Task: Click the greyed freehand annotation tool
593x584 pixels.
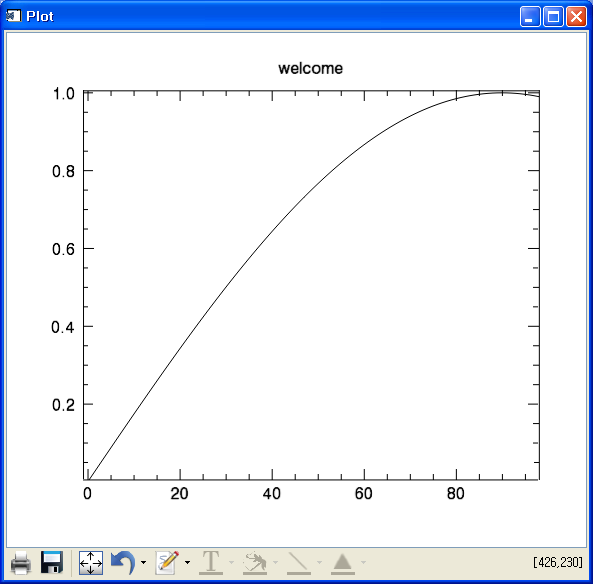Action: (255, 562)
